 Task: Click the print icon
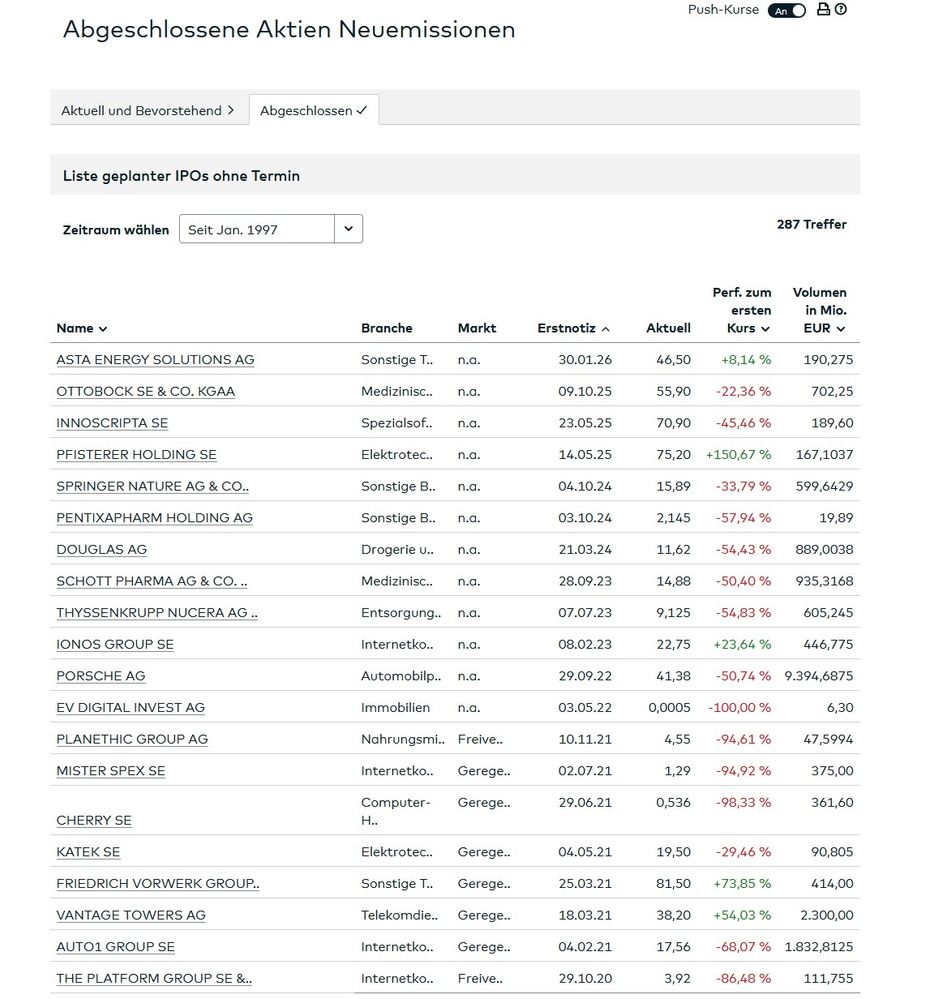pos(823,9)
